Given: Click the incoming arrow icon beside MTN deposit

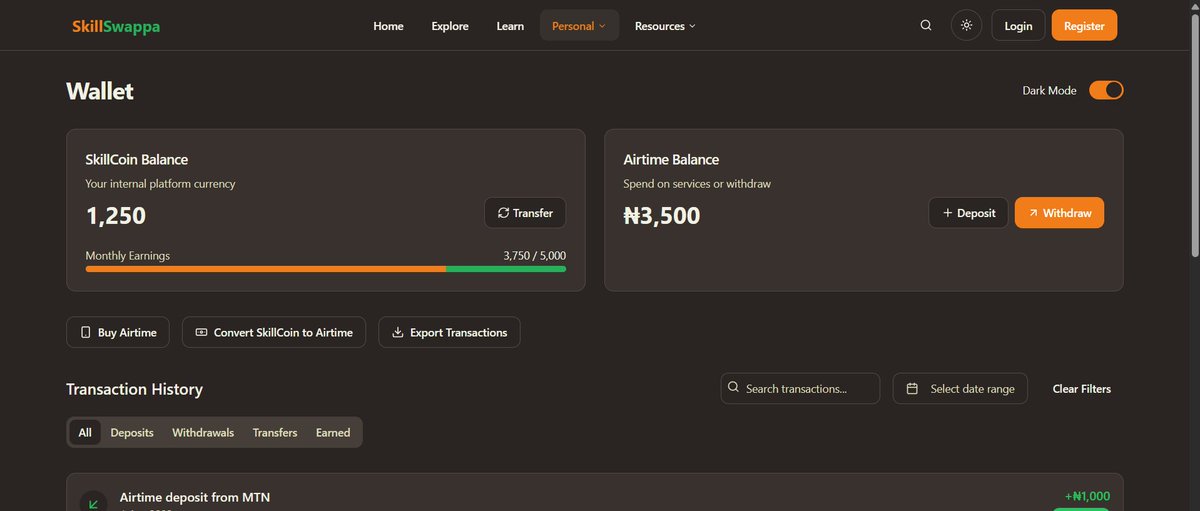Looking at the screenshot, I should click(x=93, y=504).
